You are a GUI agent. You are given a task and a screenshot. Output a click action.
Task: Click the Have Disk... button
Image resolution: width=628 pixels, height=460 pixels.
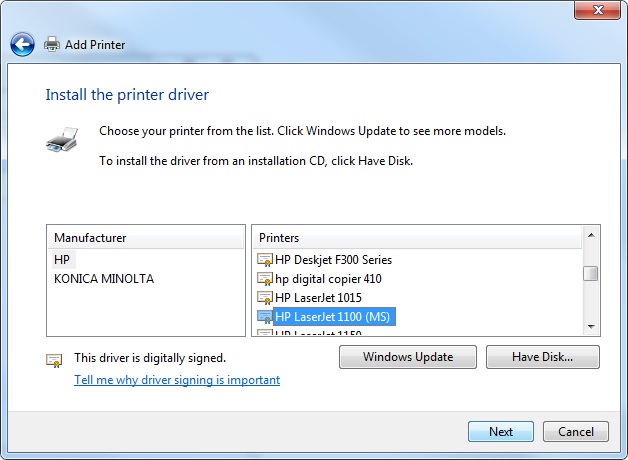[543, 357]
